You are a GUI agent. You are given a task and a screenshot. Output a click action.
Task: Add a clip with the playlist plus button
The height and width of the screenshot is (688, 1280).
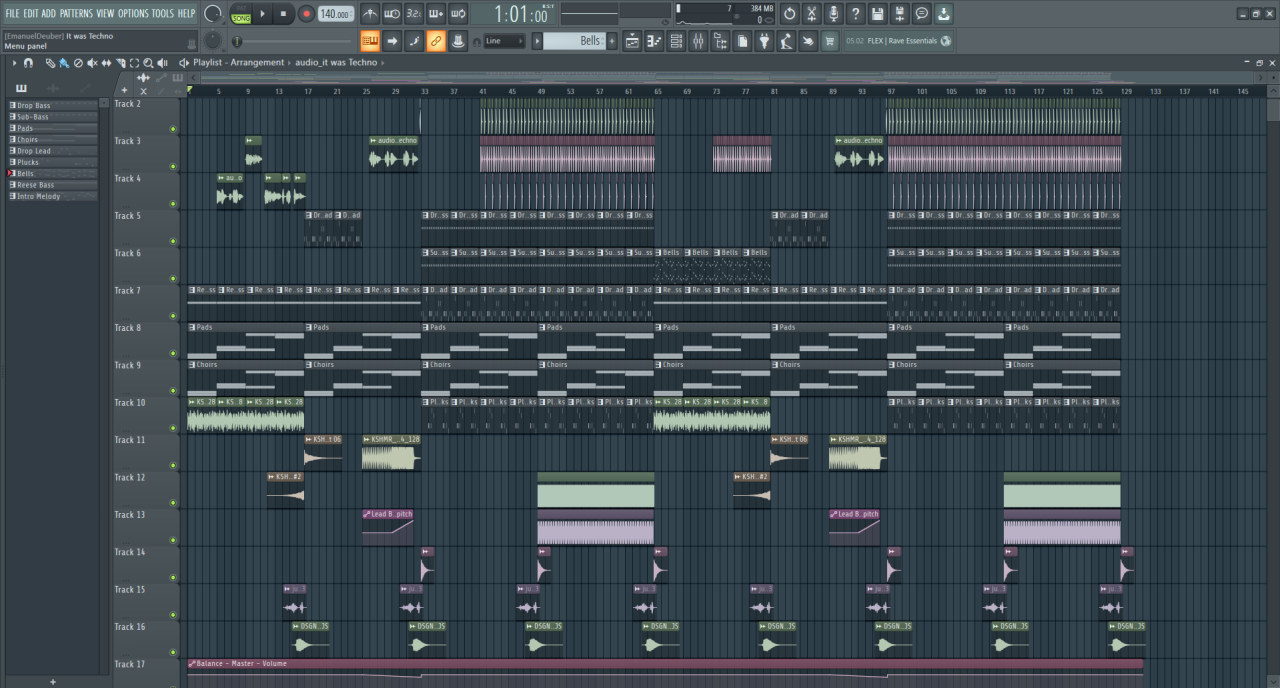point(124,89)
